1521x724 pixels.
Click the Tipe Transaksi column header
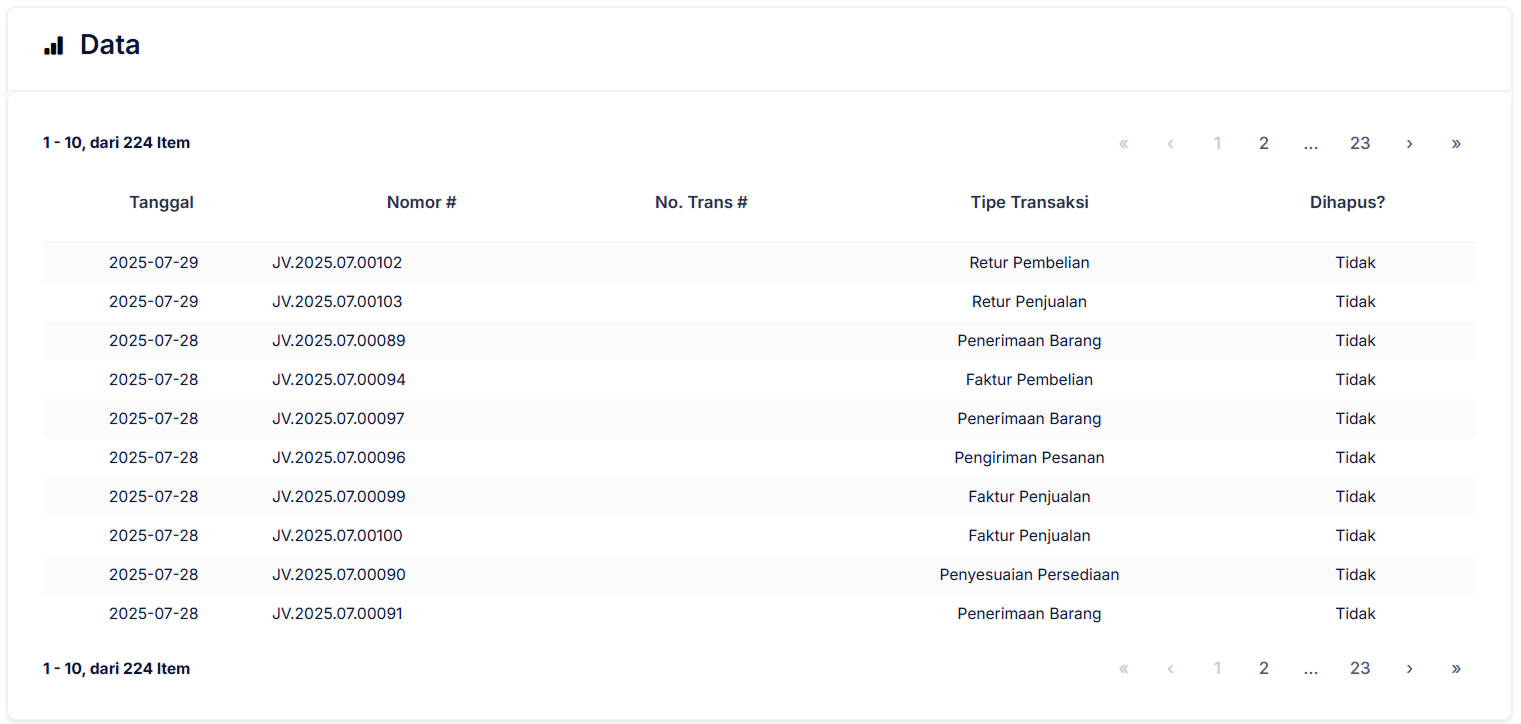tap(1029, 202)
